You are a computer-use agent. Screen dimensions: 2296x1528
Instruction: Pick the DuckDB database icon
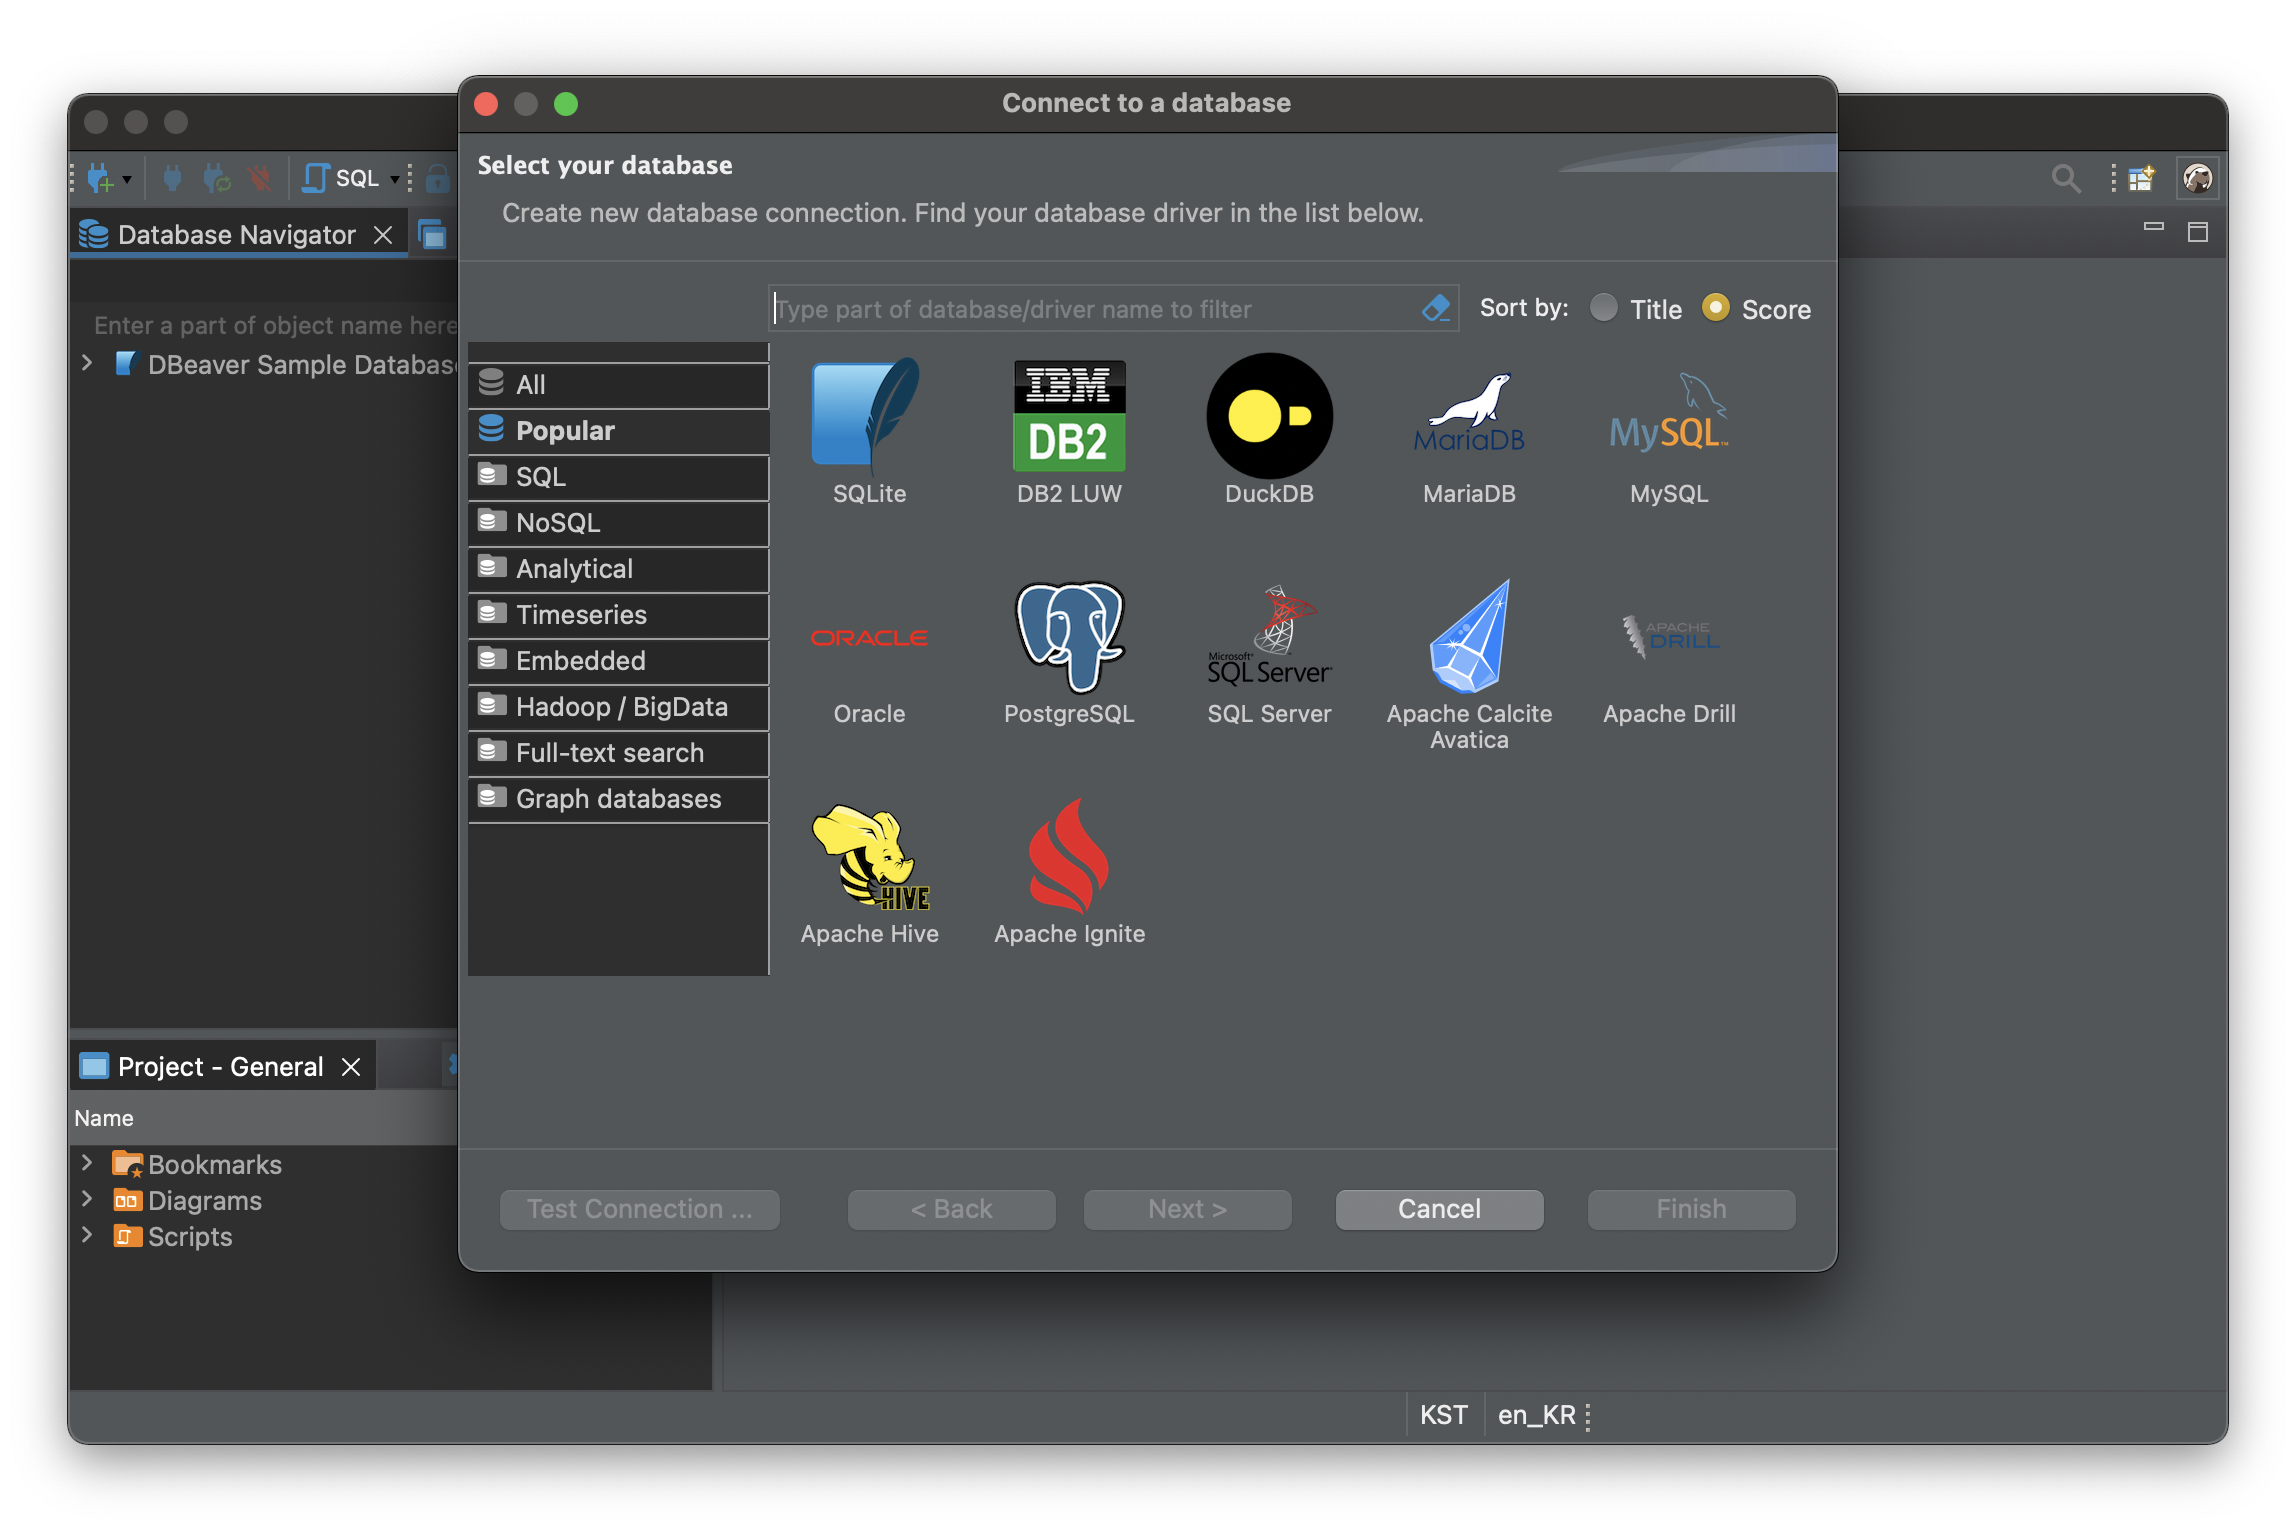(x=1269, y=432)
